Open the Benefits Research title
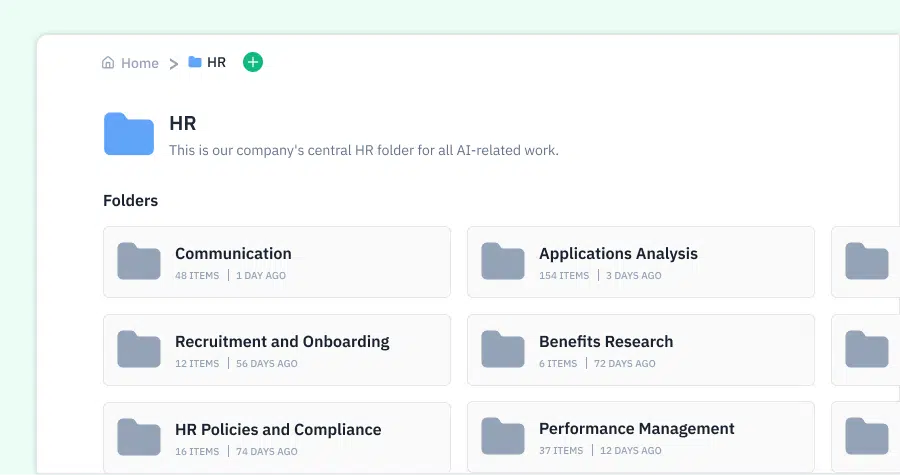The image size is (900, 475). point(606,341)
